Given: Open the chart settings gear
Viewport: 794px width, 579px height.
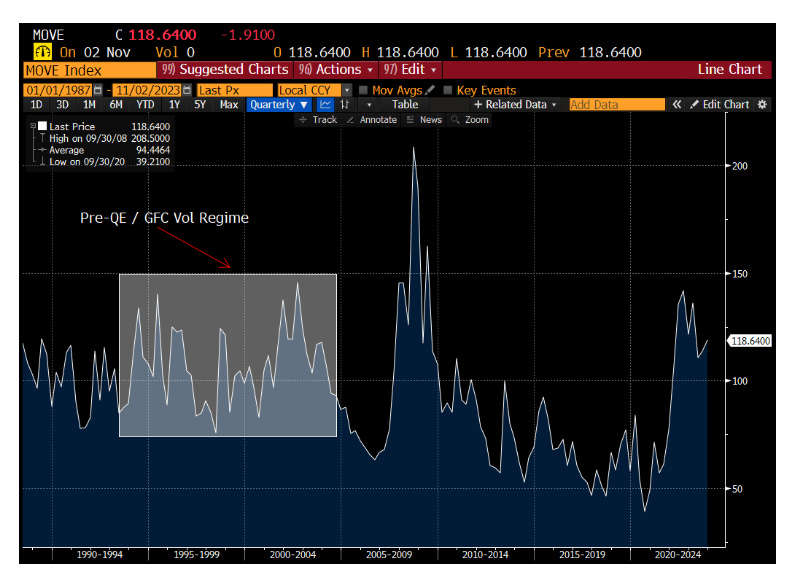Looking at the screenshot, I should (763, 105).
